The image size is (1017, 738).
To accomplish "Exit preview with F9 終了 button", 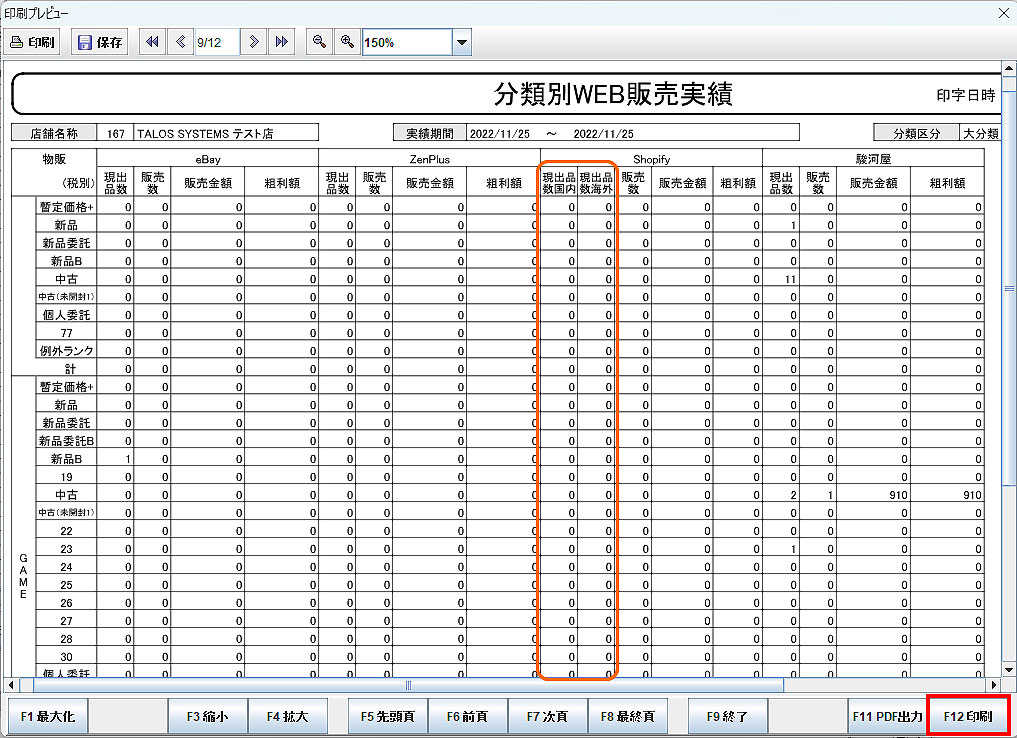I will 728,716.
